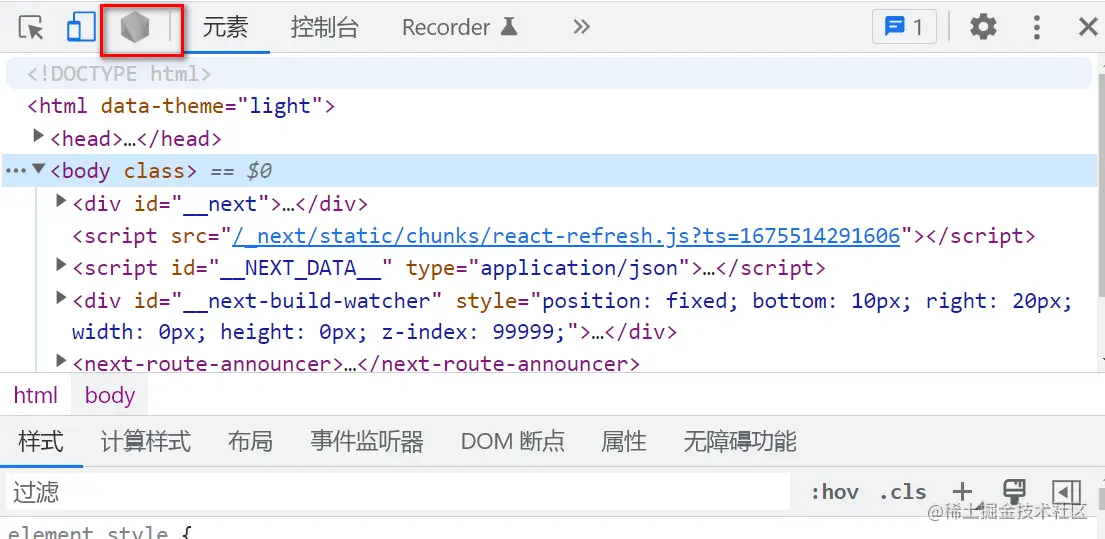The image size is (1105, 539).
Task: Activate the inspect element picker tool
Action: [31, 27]
